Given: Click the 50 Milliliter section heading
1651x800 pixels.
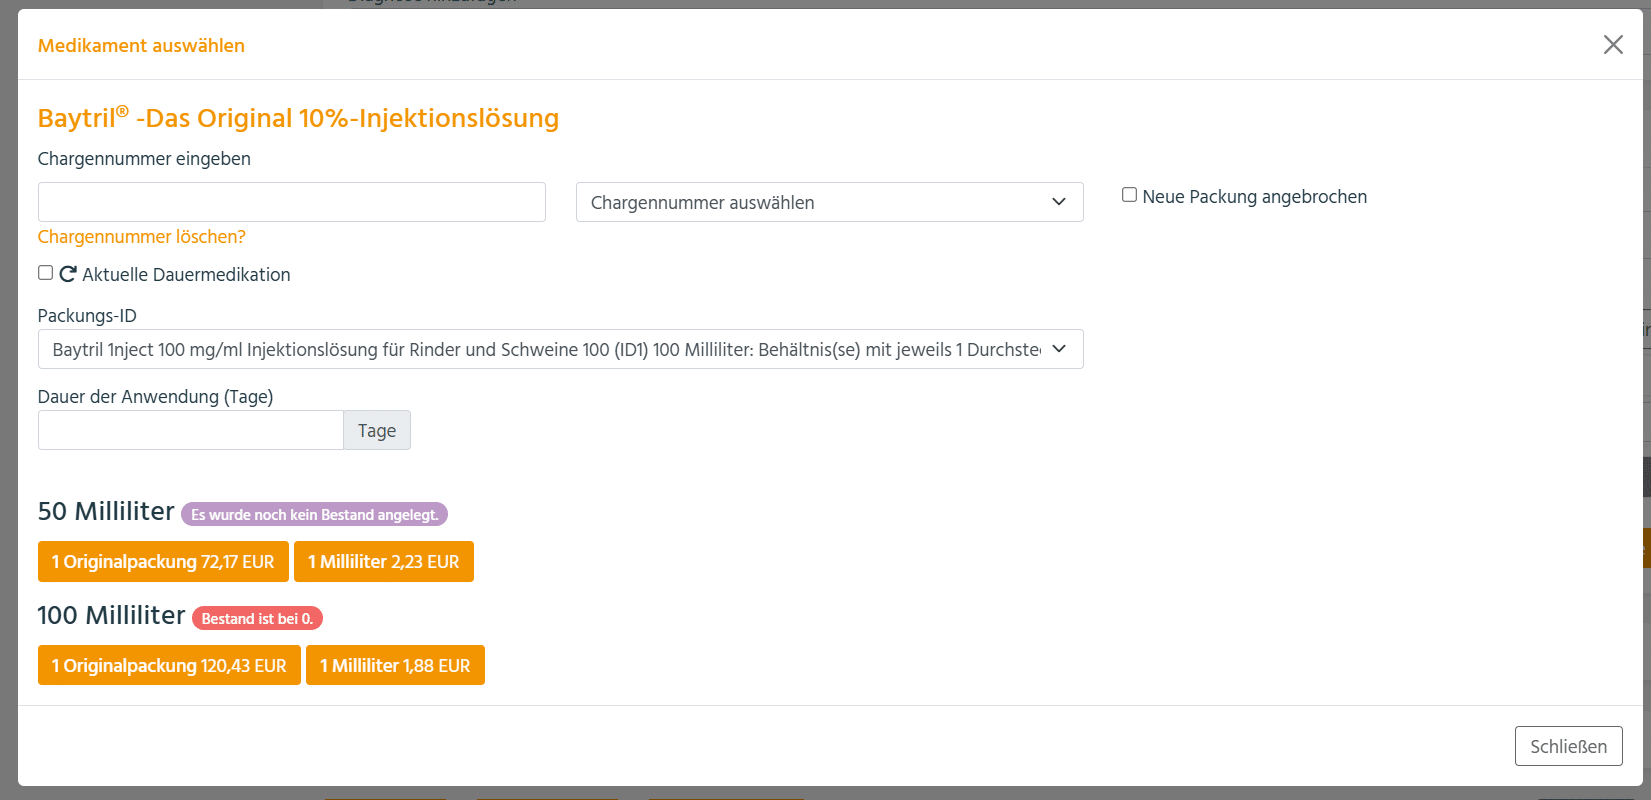Looking at the screenshot, I should coord(106,512).
